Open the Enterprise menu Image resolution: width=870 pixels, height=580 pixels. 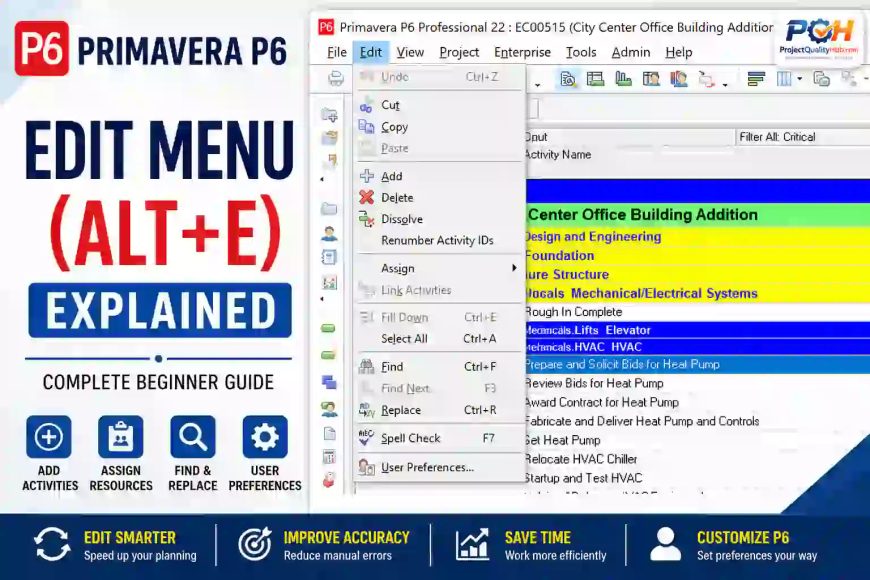522,52
